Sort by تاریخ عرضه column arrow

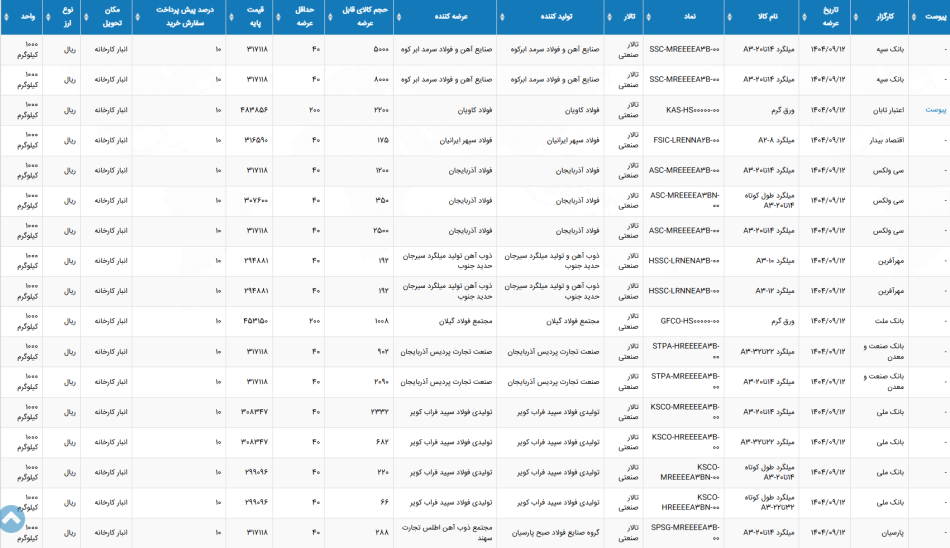point(804,17)
